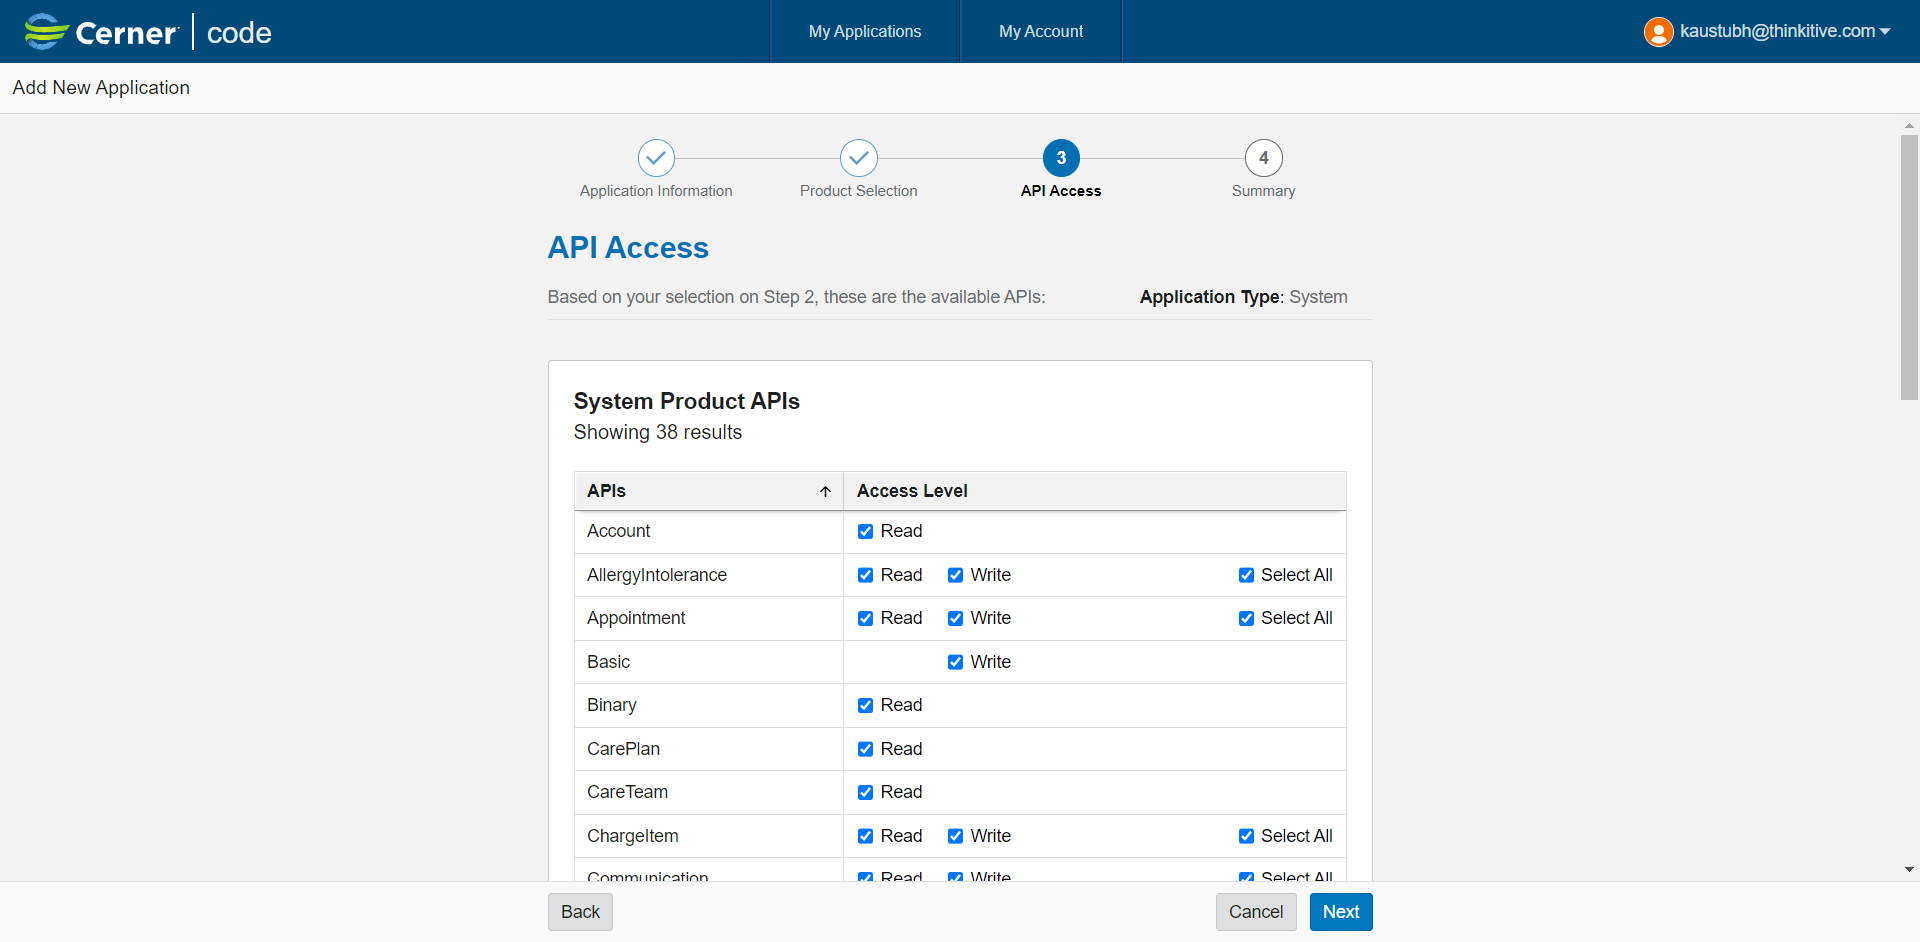Click the scrollbar down arrow

[1909, 870]
